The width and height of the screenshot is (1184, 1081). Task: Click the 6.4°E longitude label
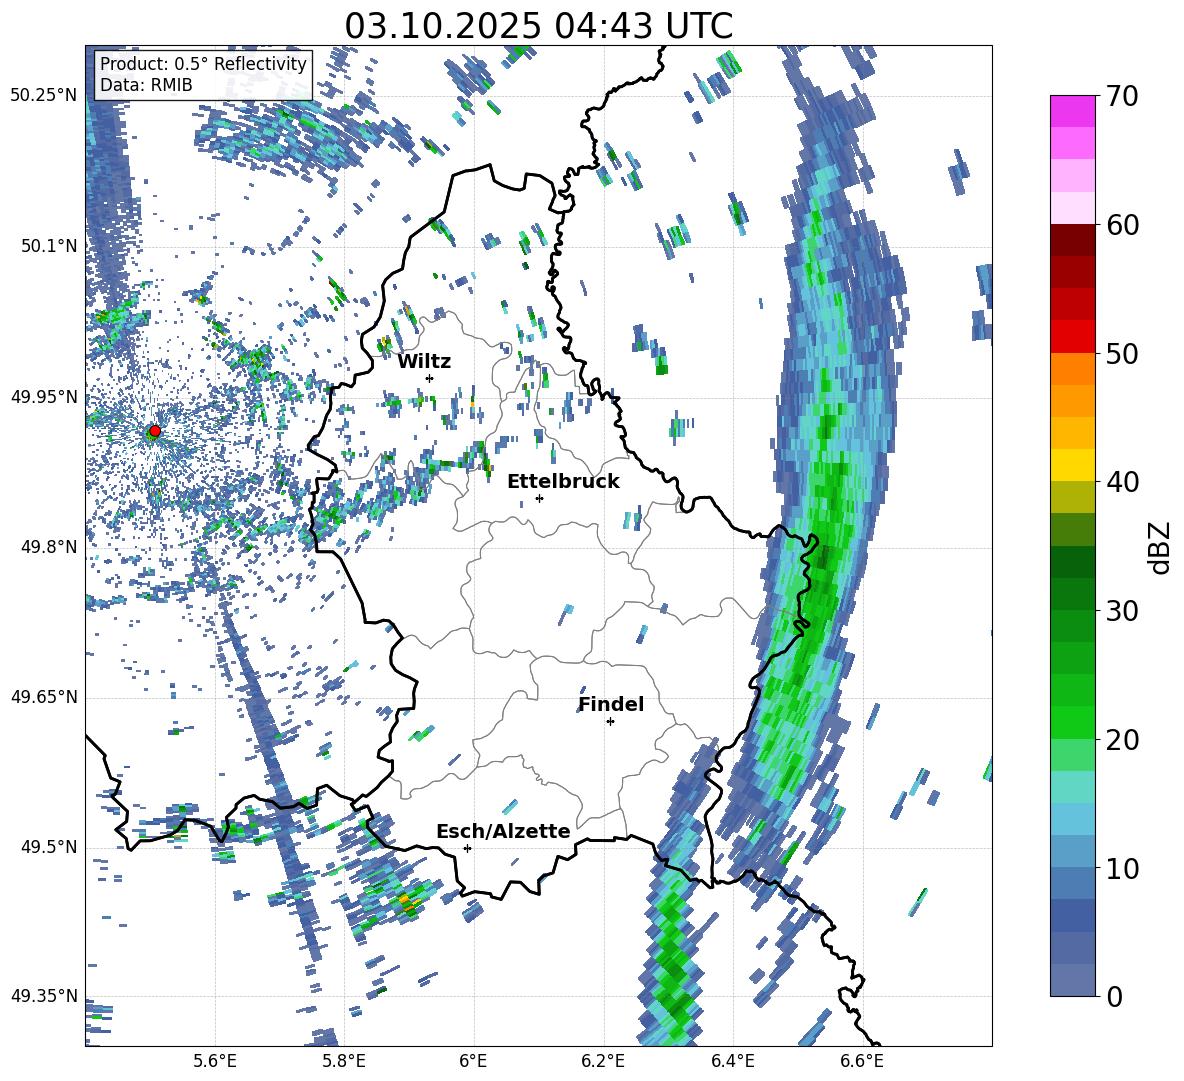tap(732, 1061)
